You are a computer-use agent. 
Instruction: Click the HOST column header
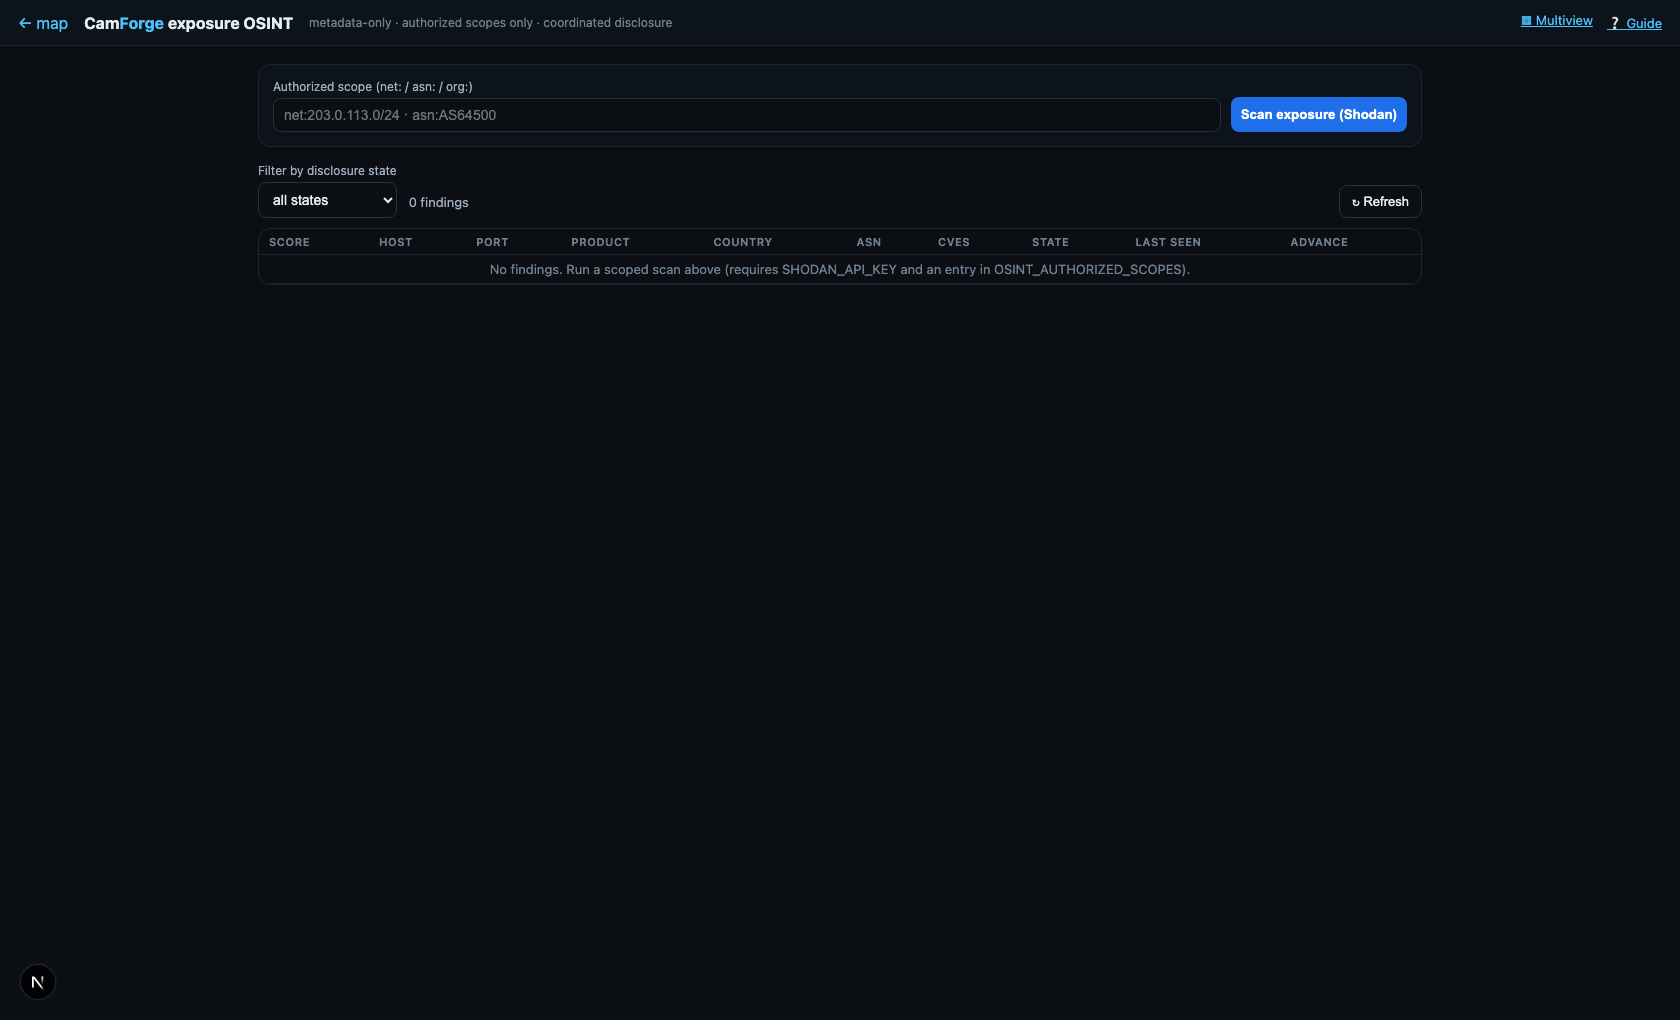point(395,242)
